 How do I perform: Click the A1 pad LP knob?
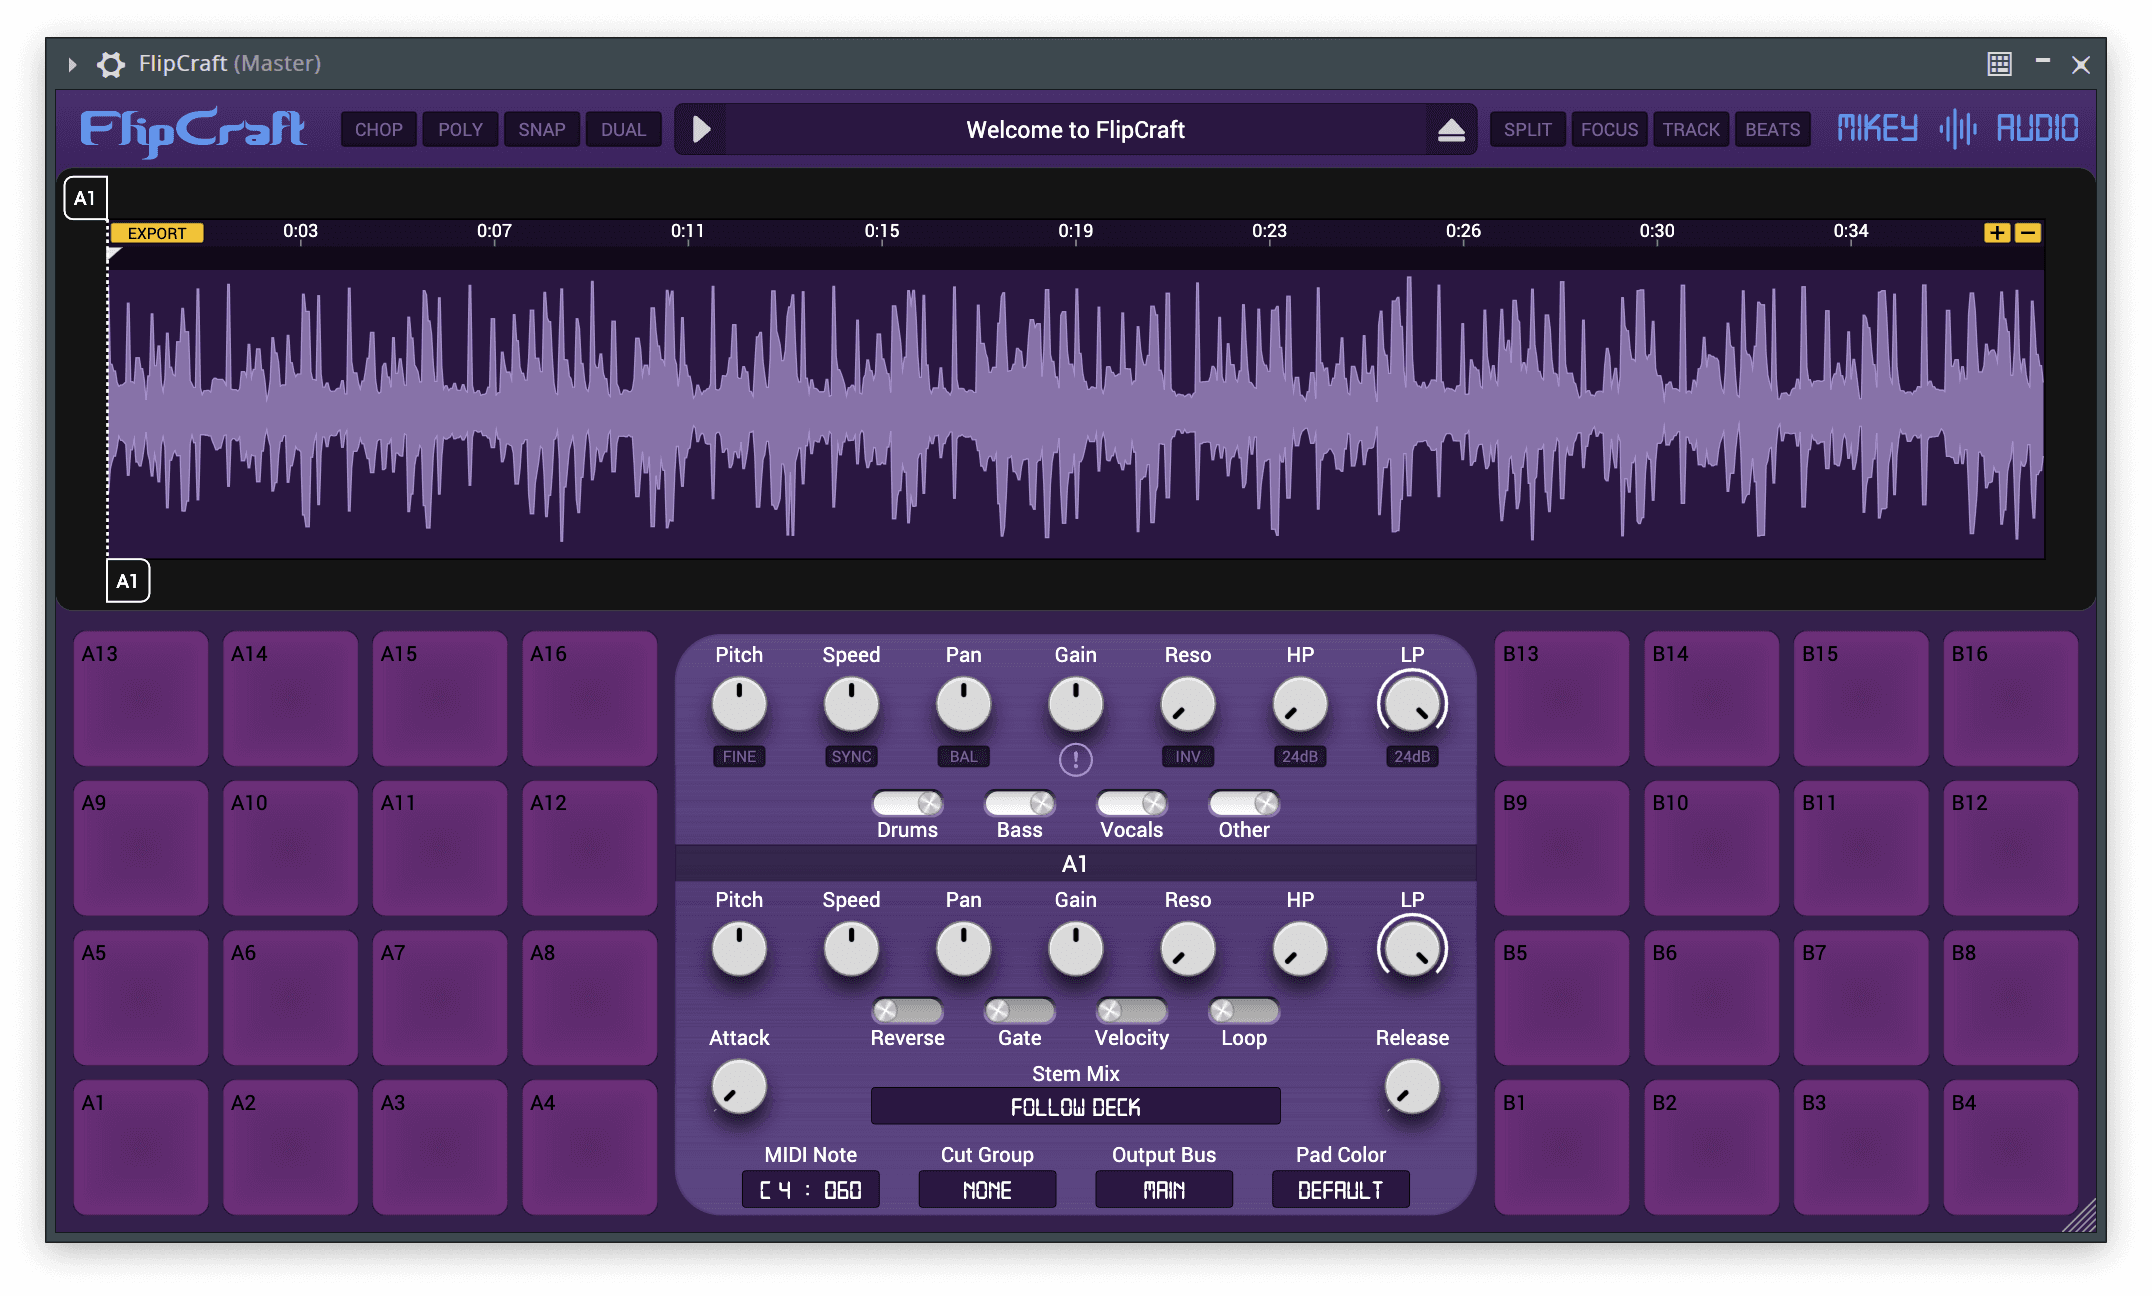tap(1412, 950)
